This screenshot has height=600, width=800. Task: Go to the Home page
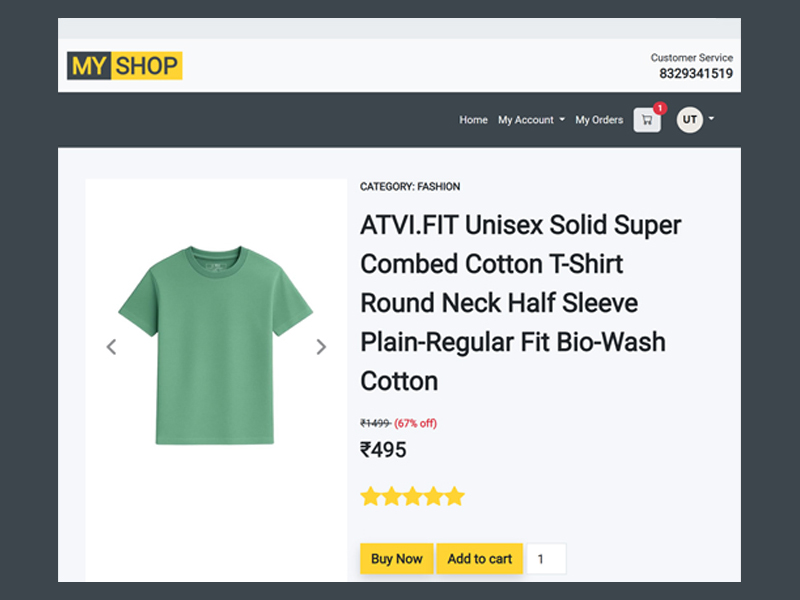(473, 120)
